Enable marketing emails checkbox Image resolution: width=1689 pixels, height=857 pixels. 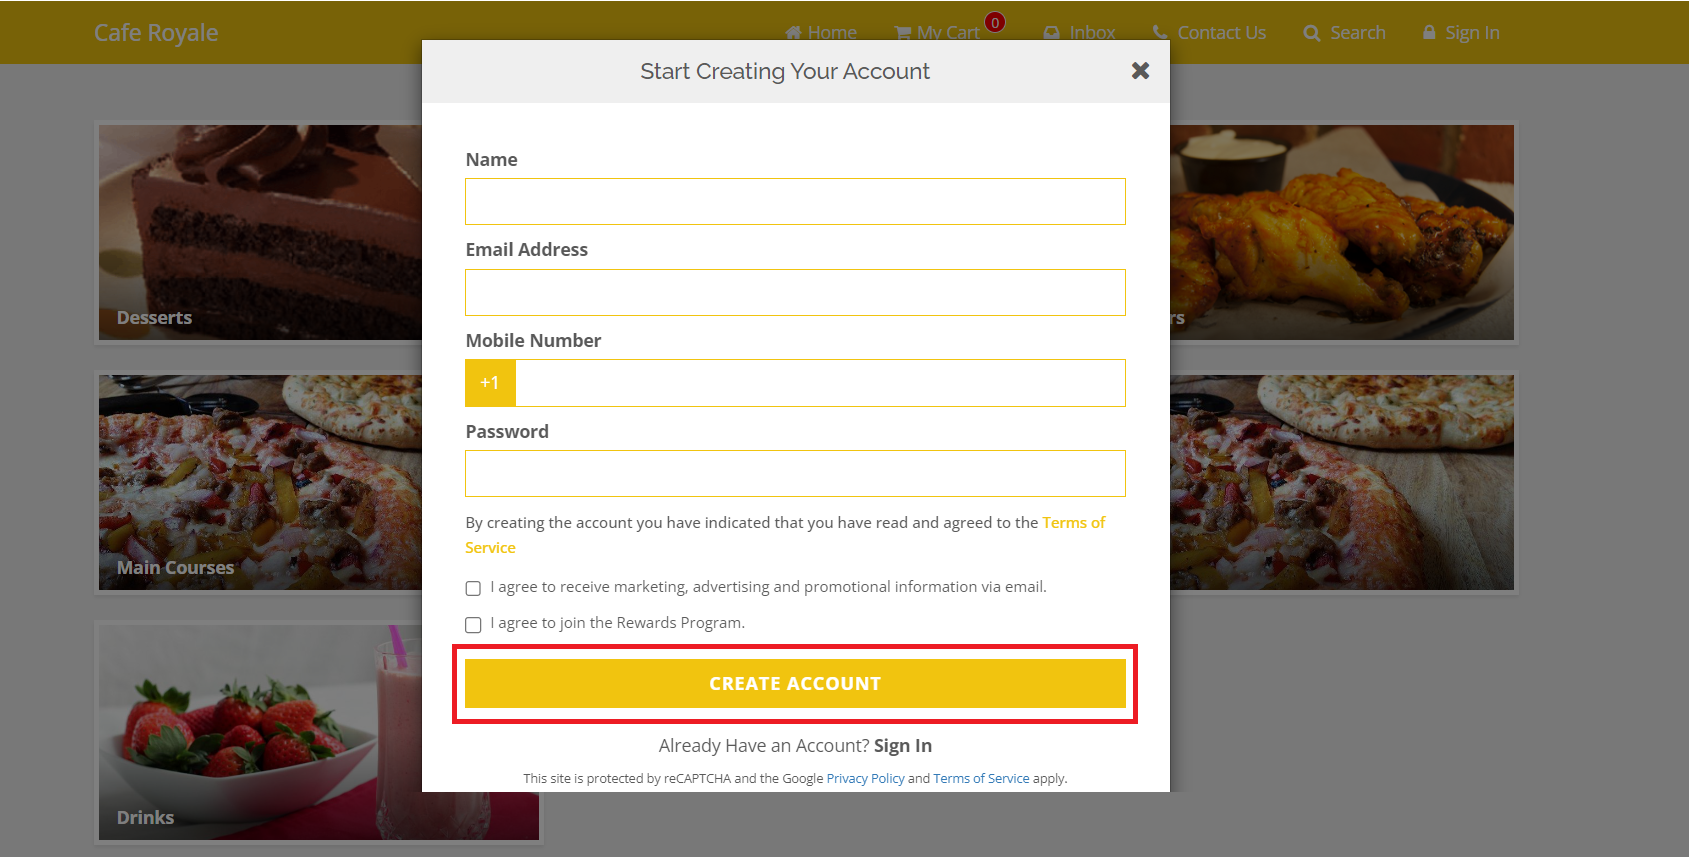(473, 588)
